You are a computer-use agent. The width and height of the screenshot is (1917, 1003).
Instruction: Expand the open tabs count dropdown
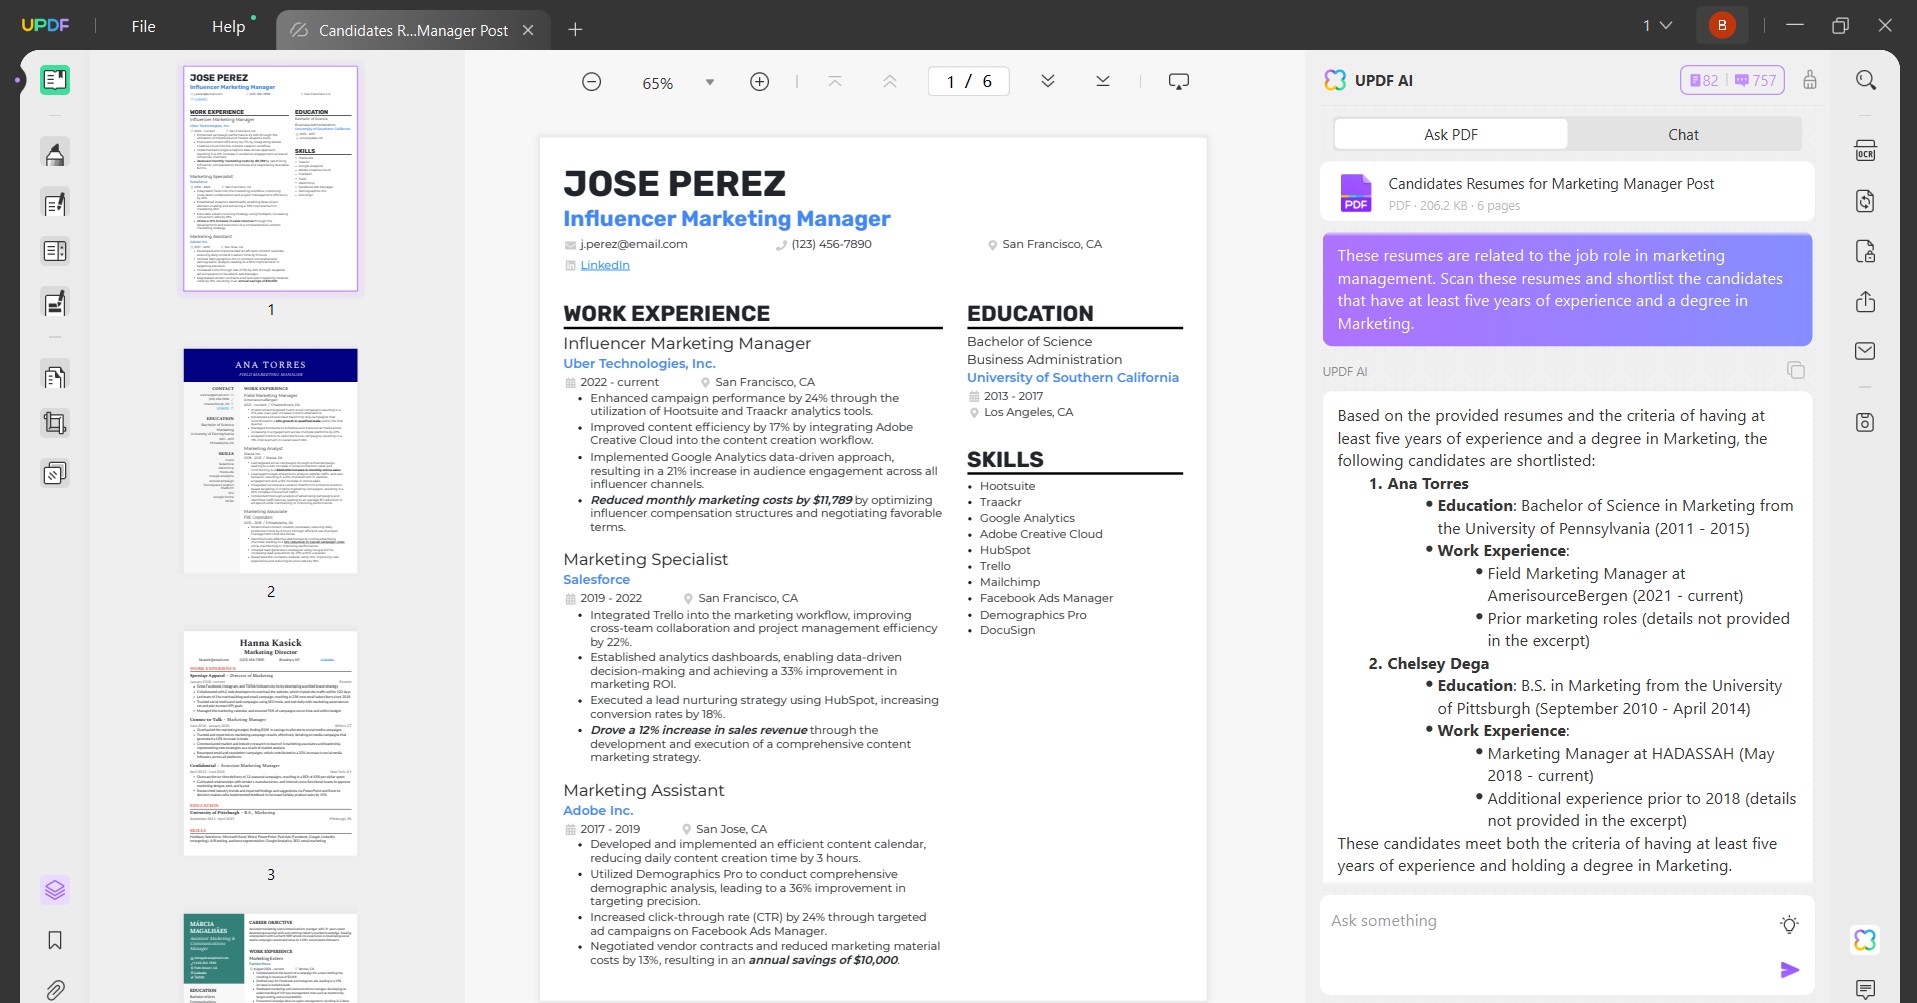click(1658, 26)
